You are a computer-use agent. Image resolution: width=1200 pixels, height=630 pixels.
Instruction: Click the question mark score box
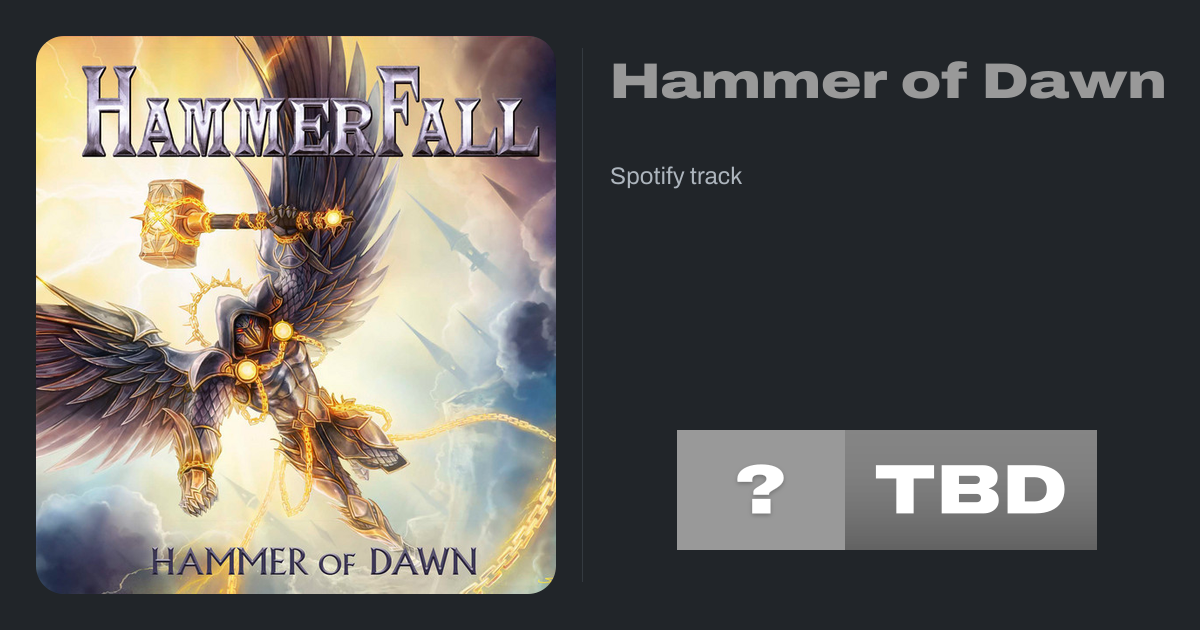click(x=761, y=490)
